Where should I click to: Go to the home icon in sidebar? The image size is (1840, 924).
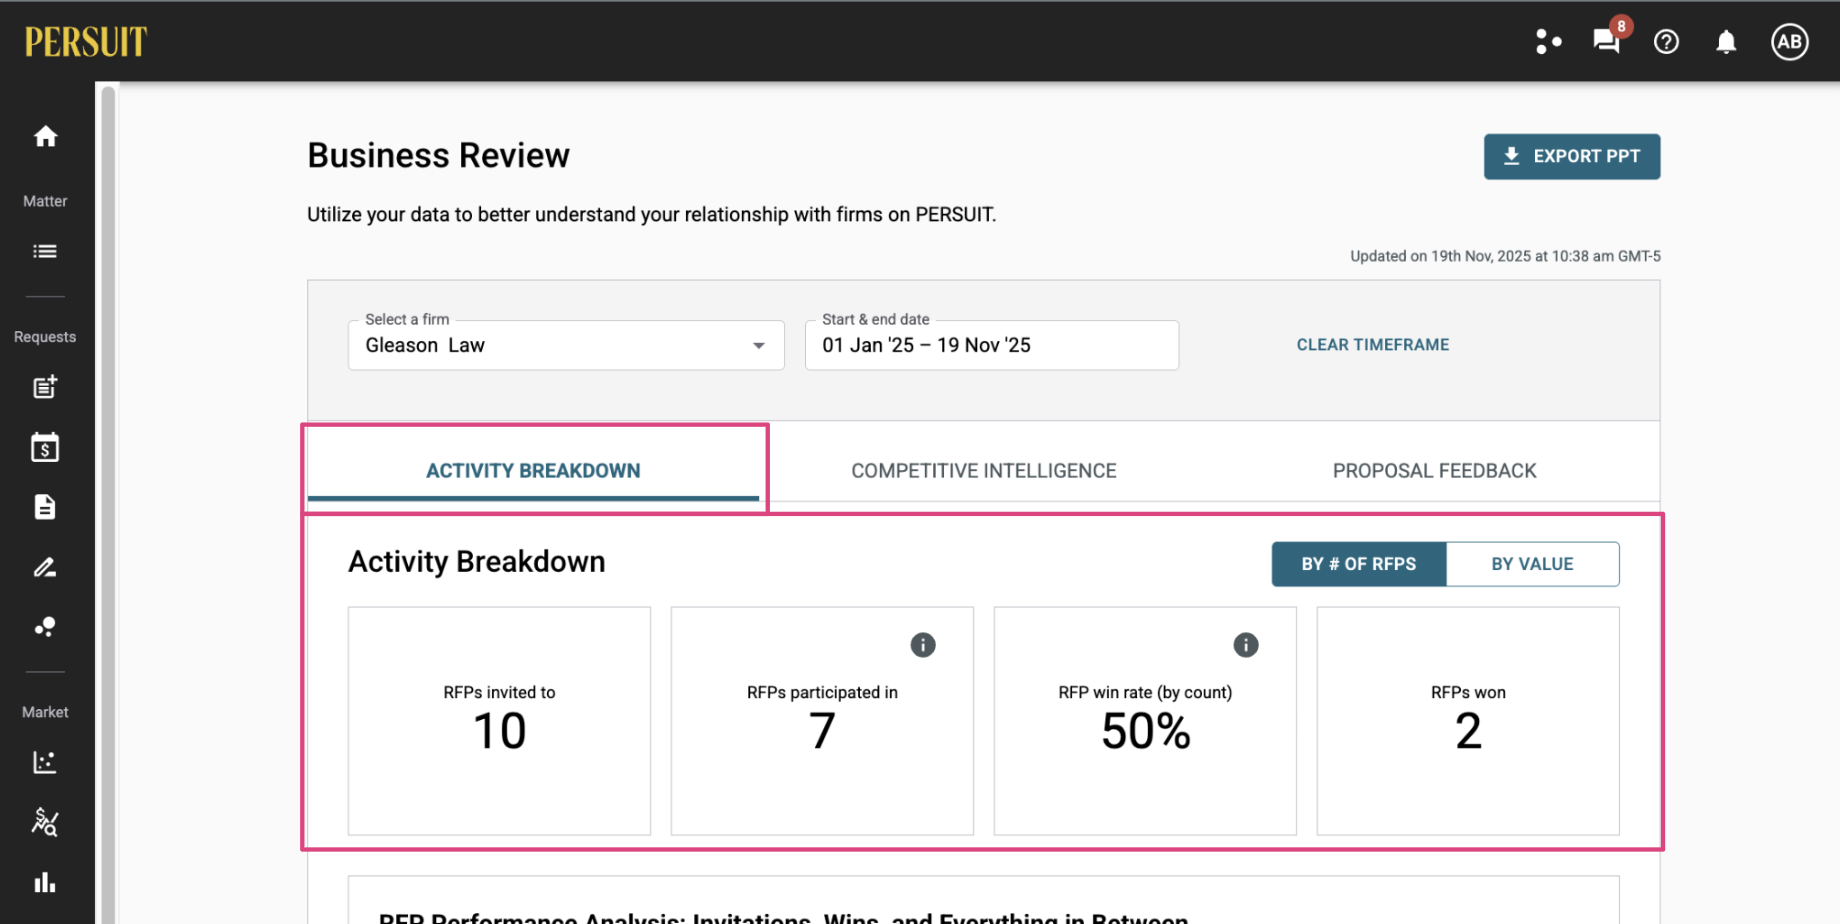pos(45,136)
